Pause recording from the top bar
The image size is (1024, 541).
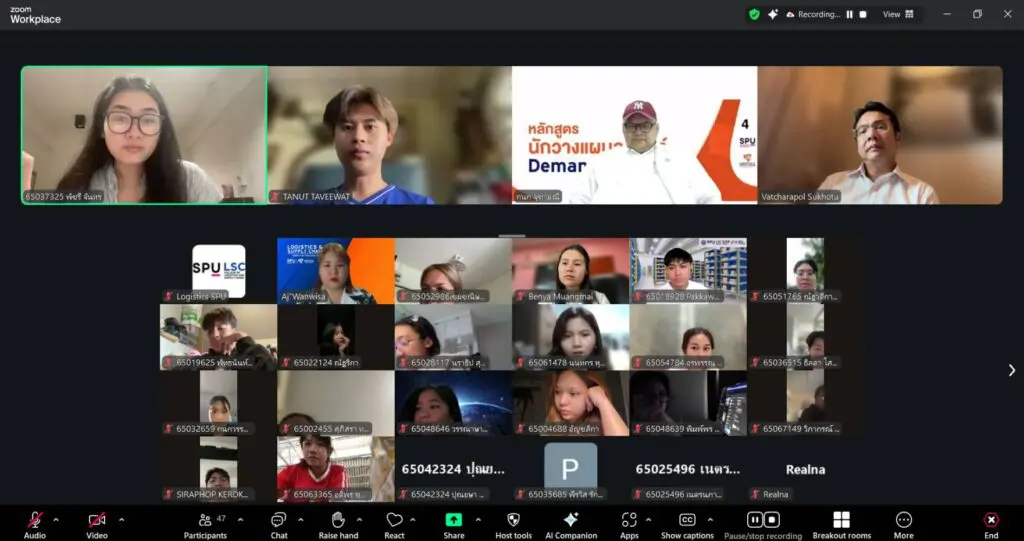[850, 14]
